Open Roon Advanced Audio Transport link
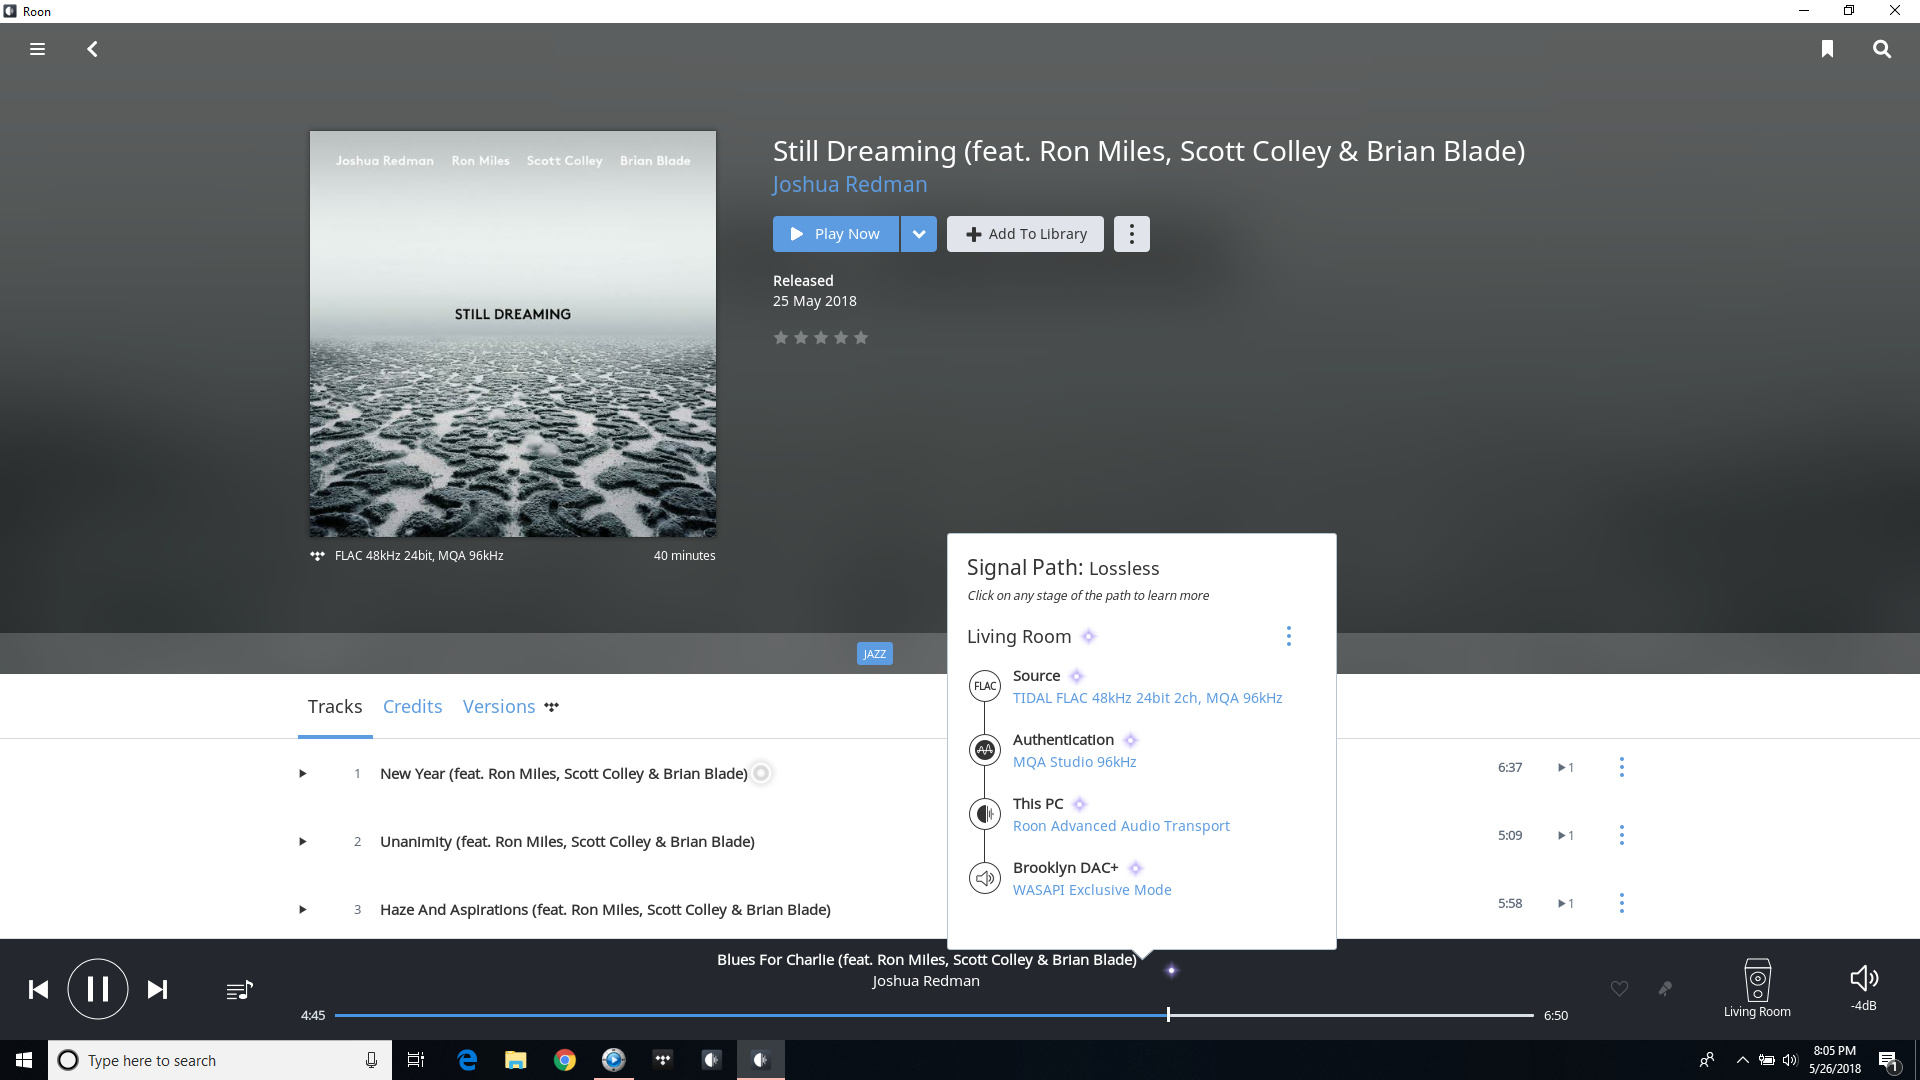This screenshot has width=1920, height=1080. (x=1121, y=827)
